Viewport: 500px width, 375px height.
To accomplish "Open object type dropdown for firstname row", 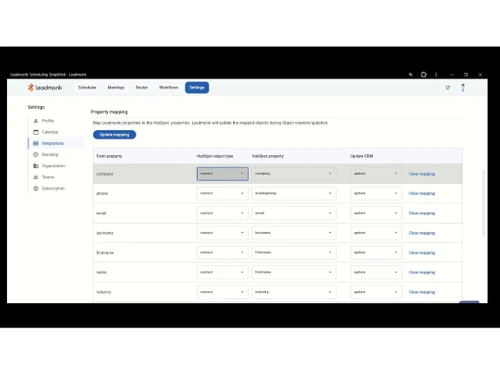I will tap(223, 252).
